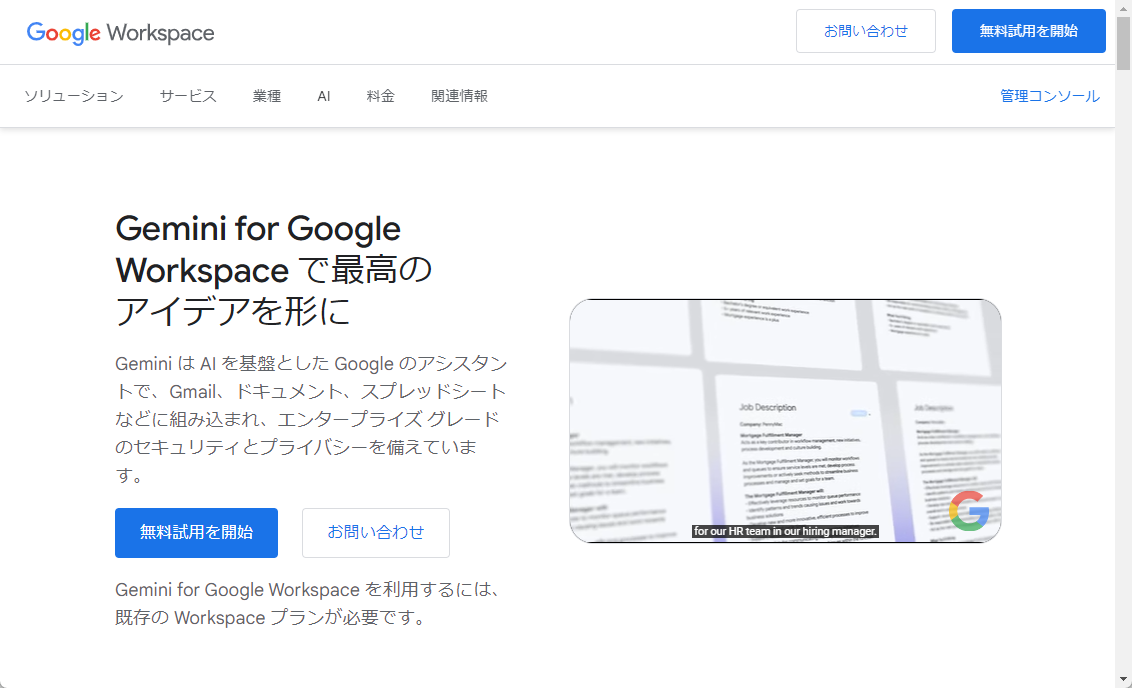Click the 無料試用を開始 button below the hero text

click(x=196, y=533)
